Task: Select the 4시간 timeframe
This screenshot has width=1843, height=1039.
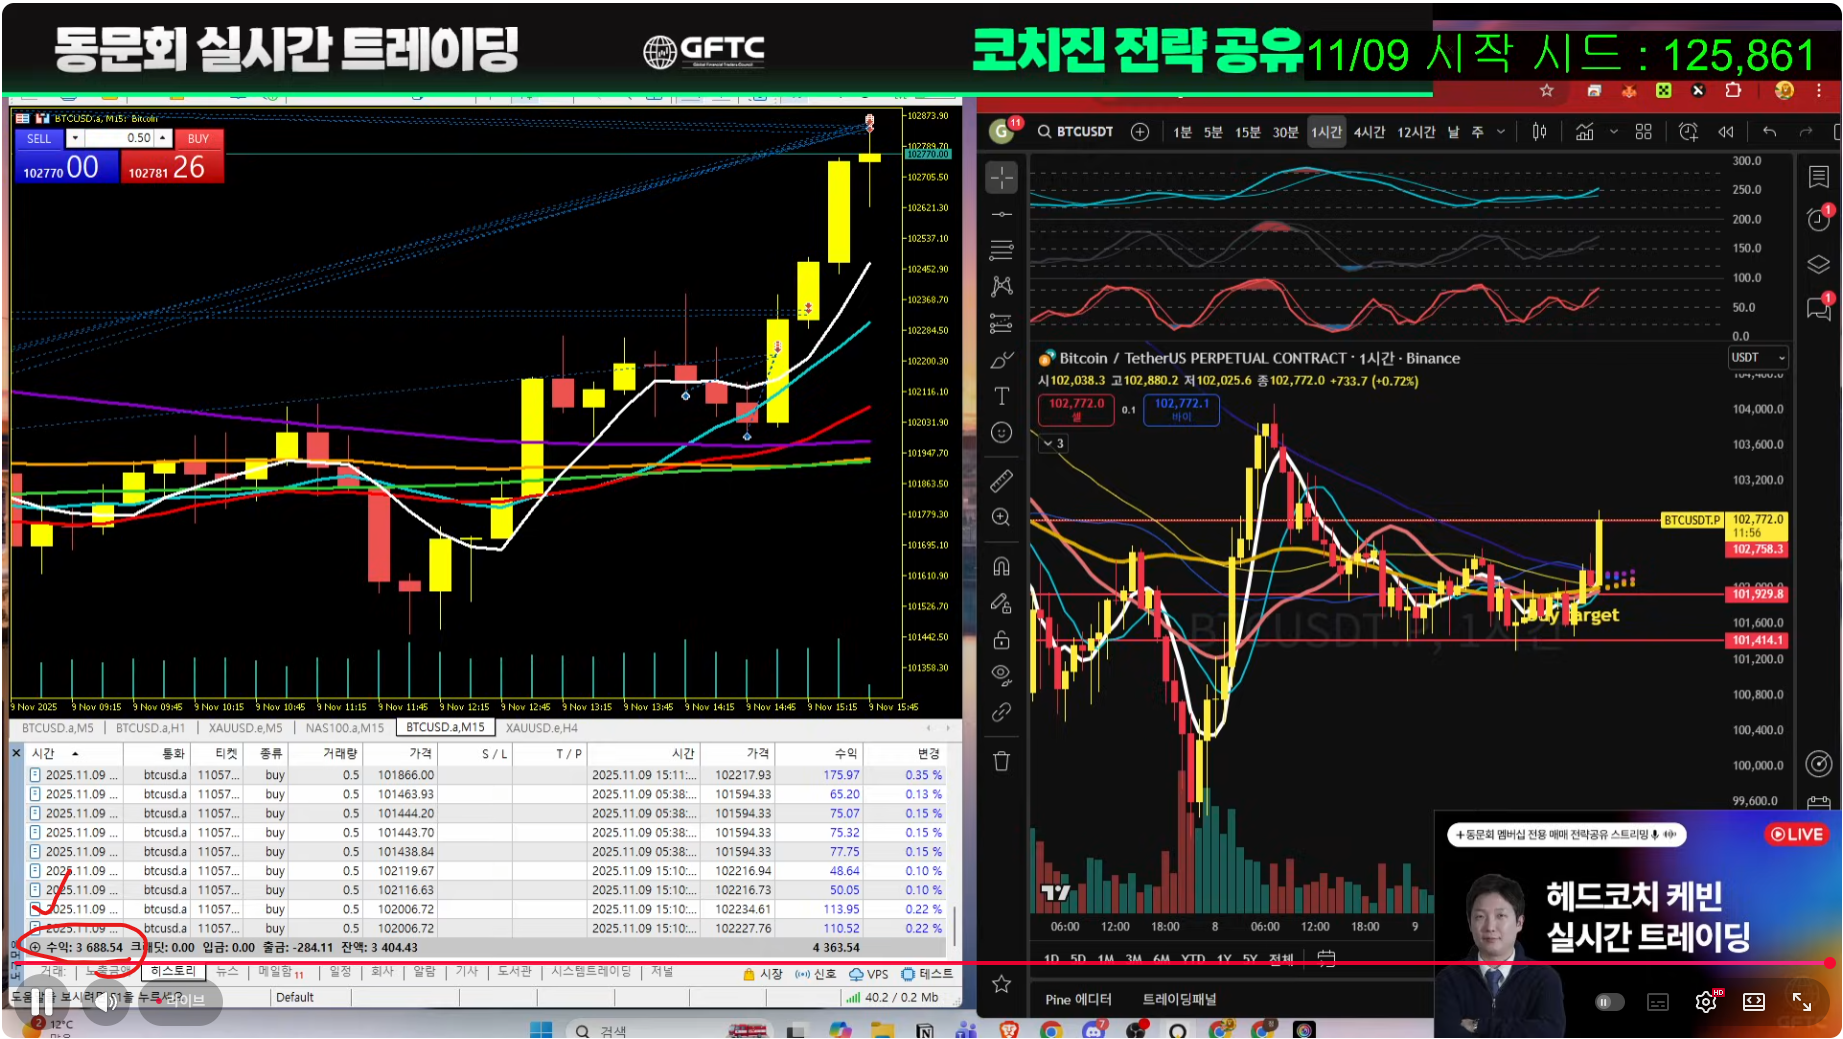Action: [x=1368, y=132]
